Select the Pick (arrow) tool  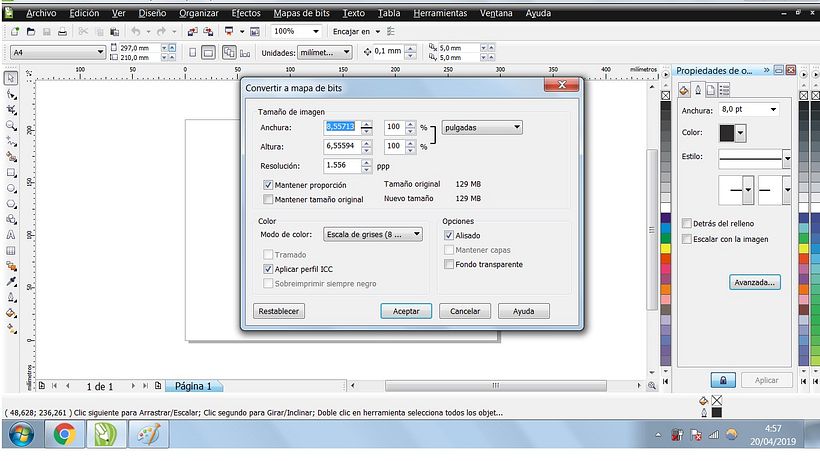click(x=10, y=78)
